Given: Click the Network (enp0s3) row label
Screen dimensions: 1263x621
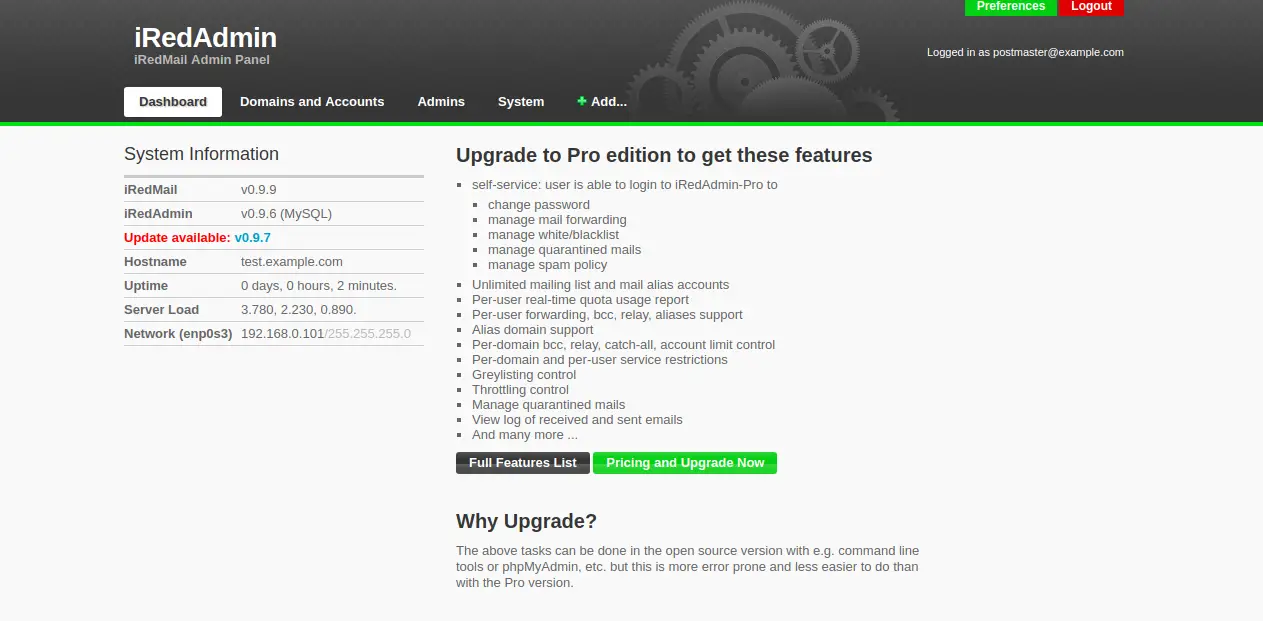Looking at the screenshot, I should (178, 334).
